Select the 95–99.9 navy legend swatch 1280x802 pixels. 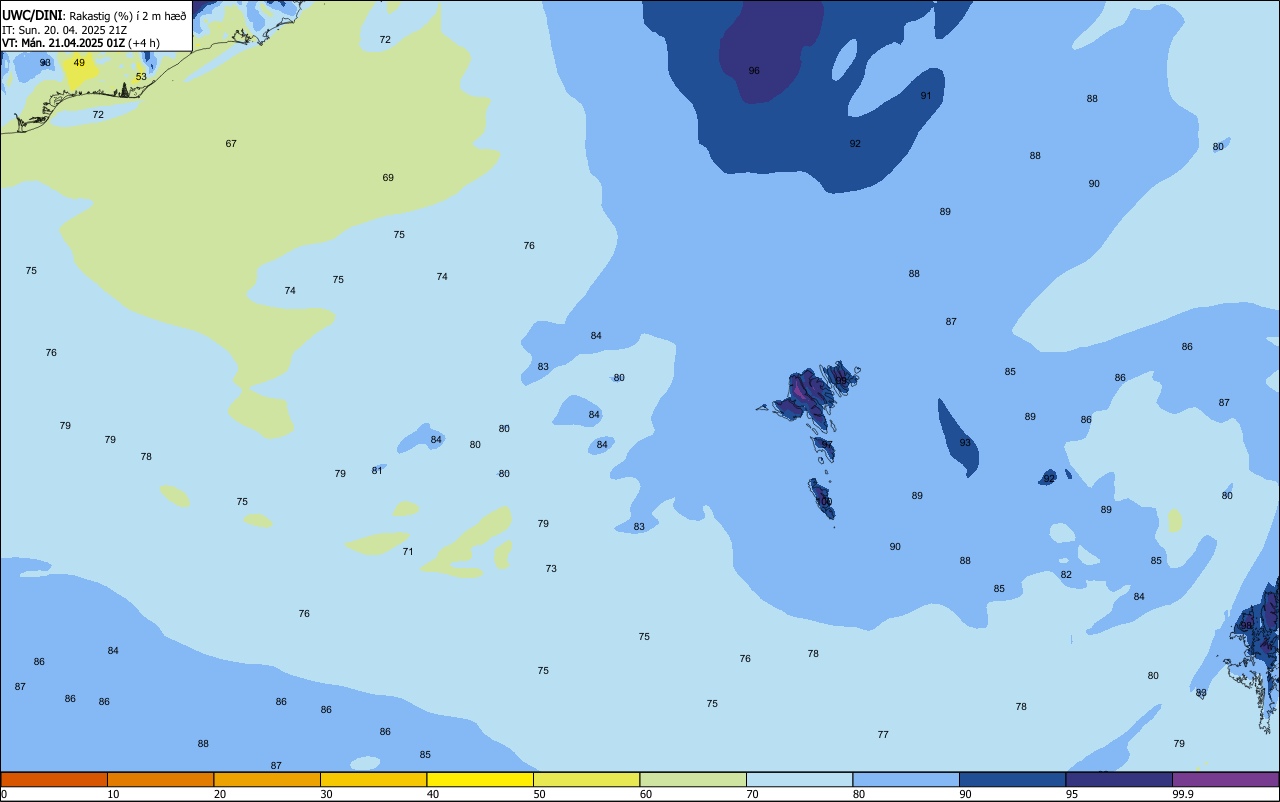pos(1119,779)
